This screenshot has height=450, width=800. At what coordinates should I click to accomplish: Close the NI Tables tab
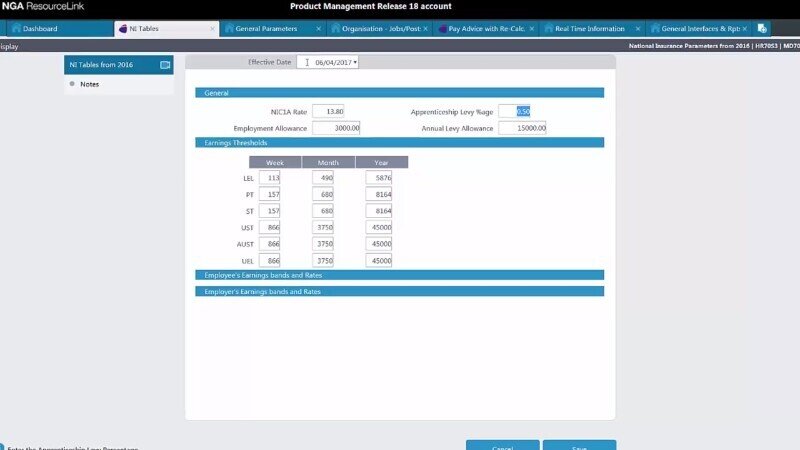[x=212, y=29]
